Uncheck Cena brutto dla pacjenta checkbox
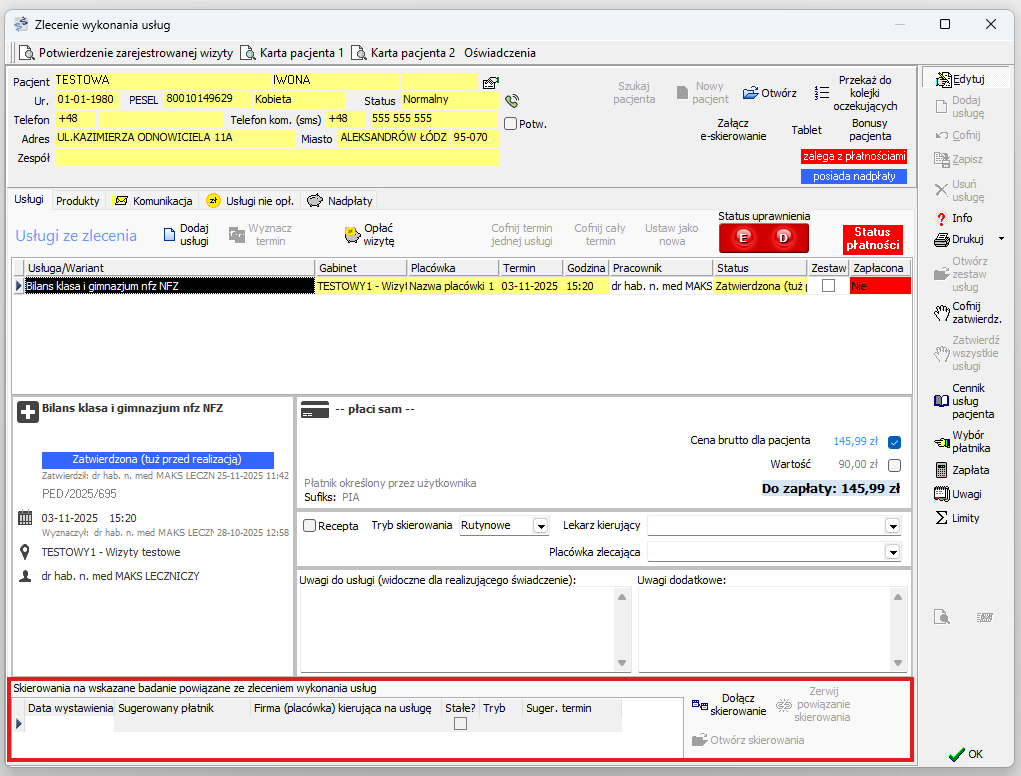 [x=894, y=442]
